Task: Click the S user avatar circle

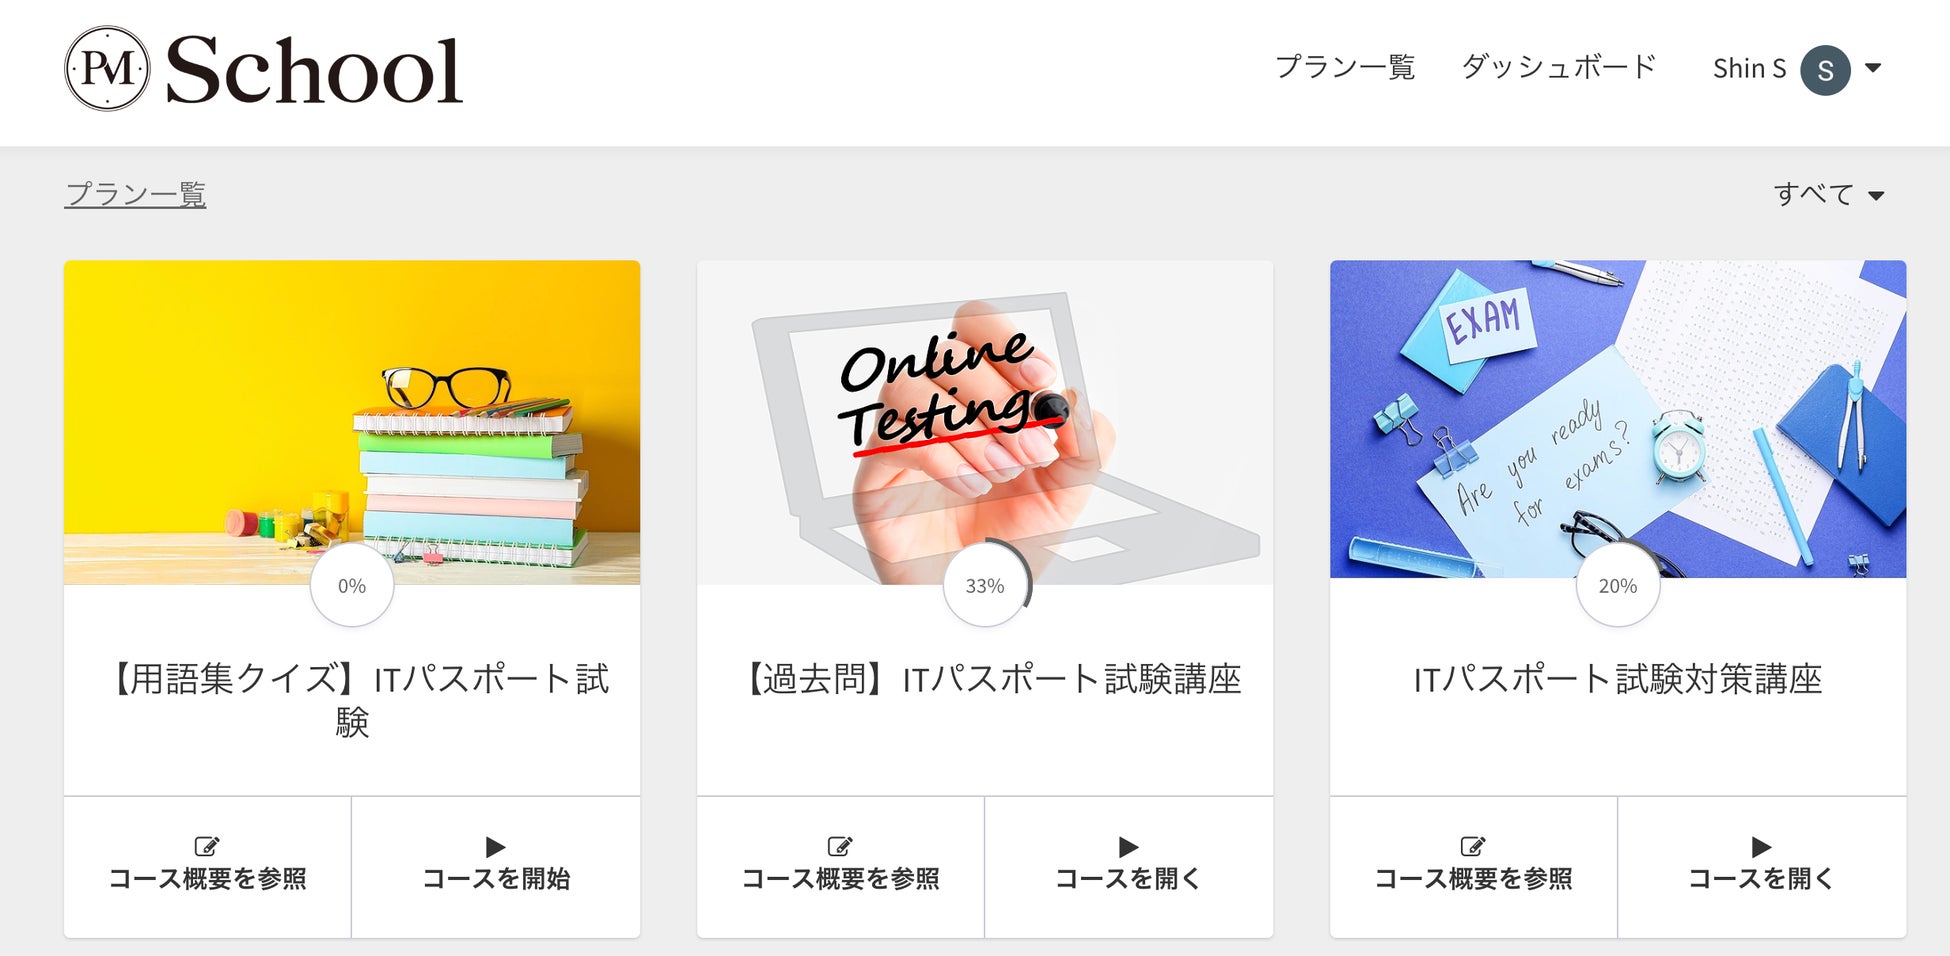Action: coord(1825,70)
